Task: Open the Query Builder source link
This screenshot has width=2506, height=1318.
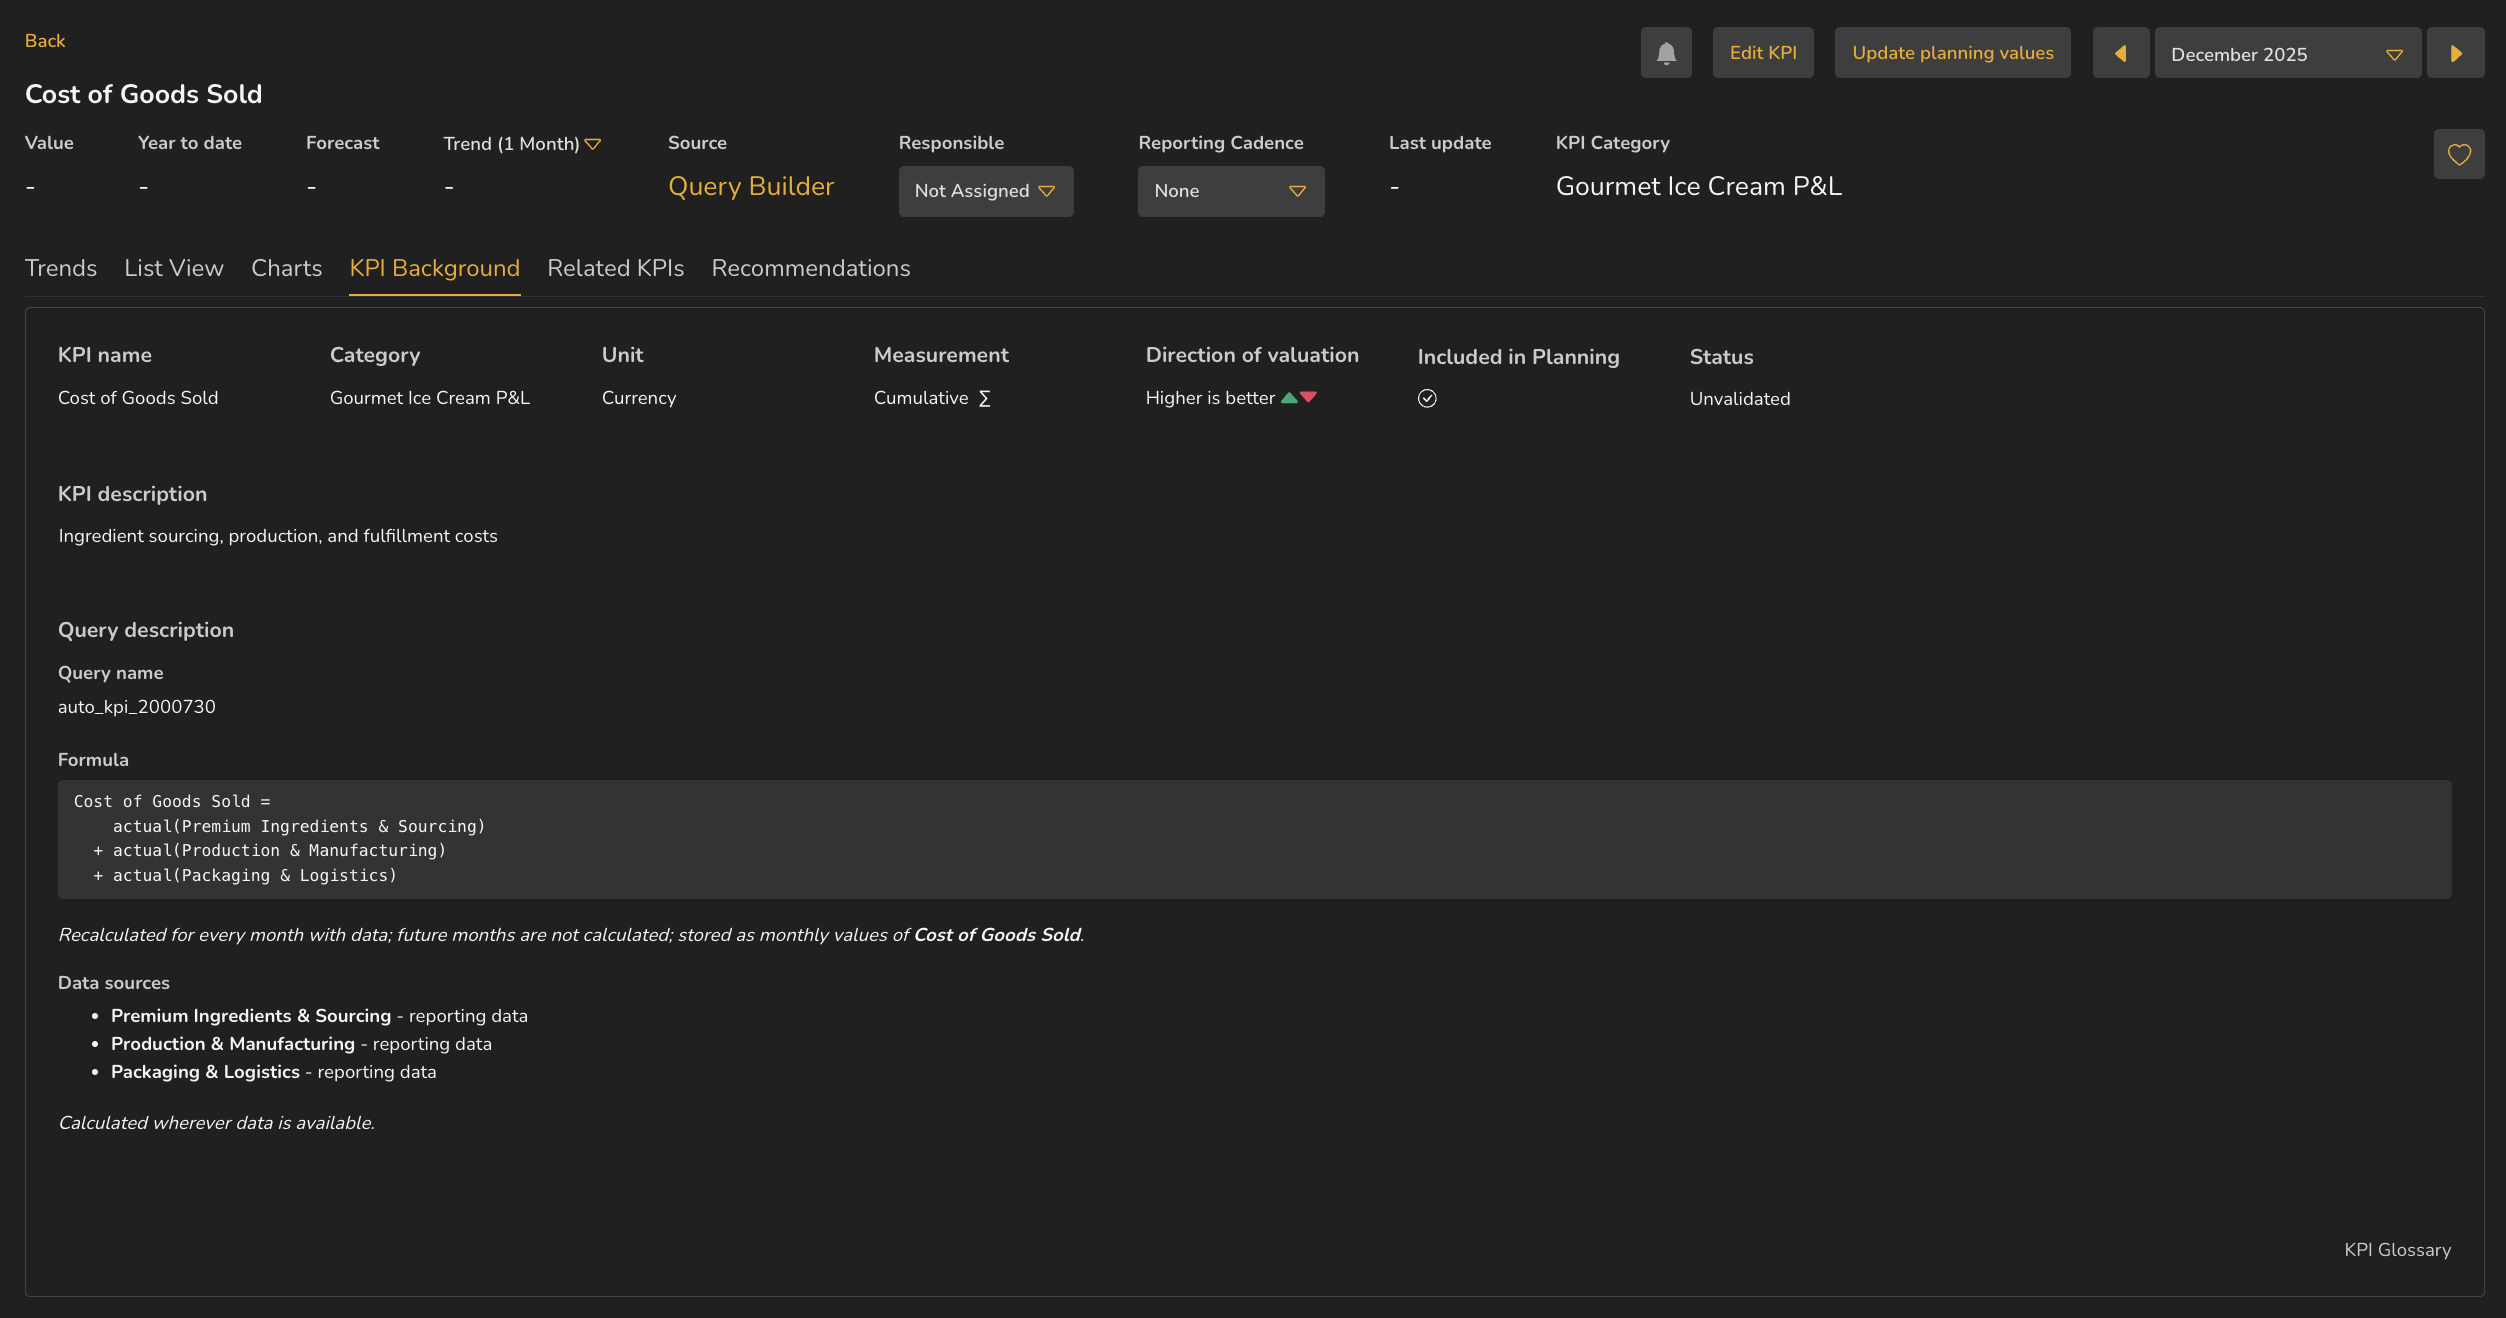Action: [x=751, y=187]
